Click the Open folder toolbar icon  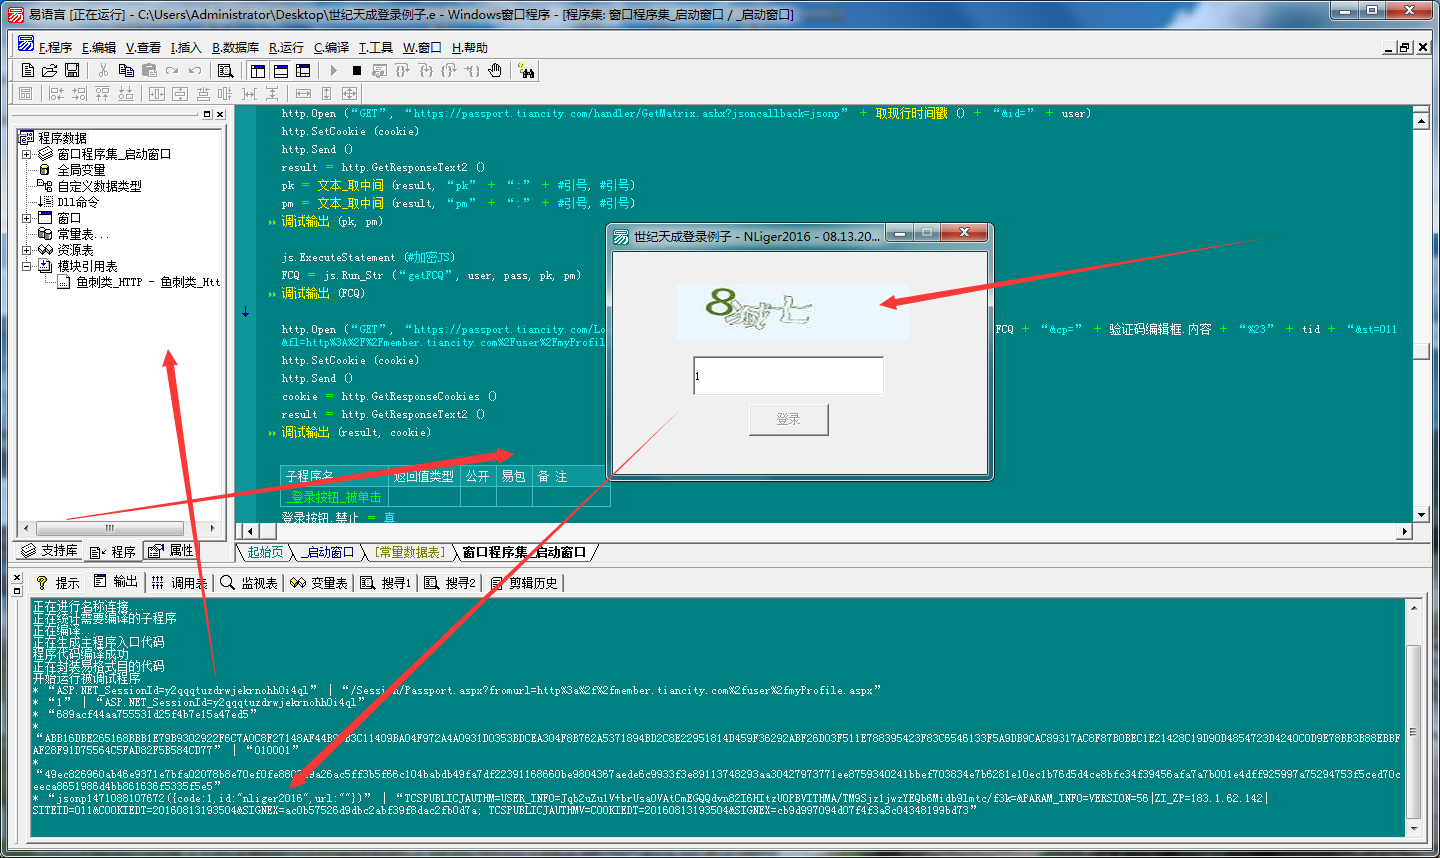point(49,70)
